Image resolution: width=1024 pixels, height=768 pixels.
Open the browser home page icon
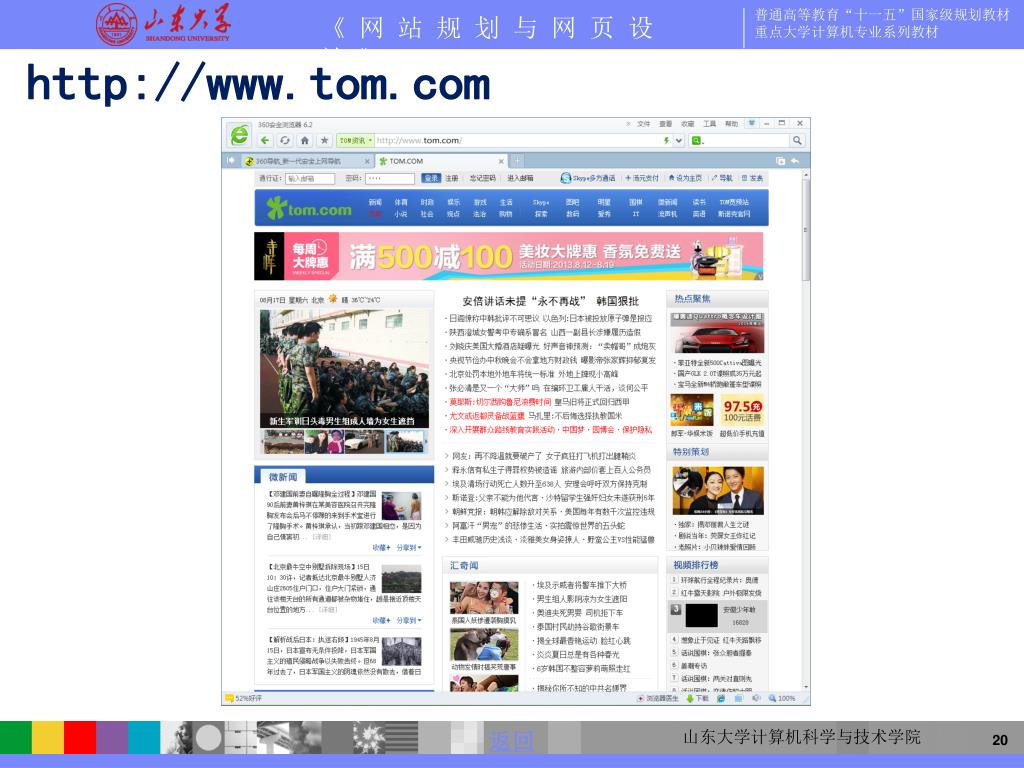[x=304, y=140]
